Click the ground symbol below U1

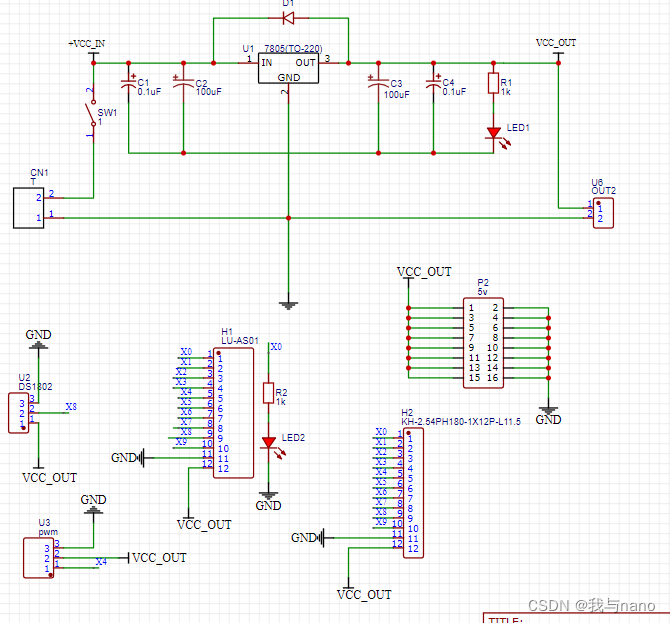point(288,306)
